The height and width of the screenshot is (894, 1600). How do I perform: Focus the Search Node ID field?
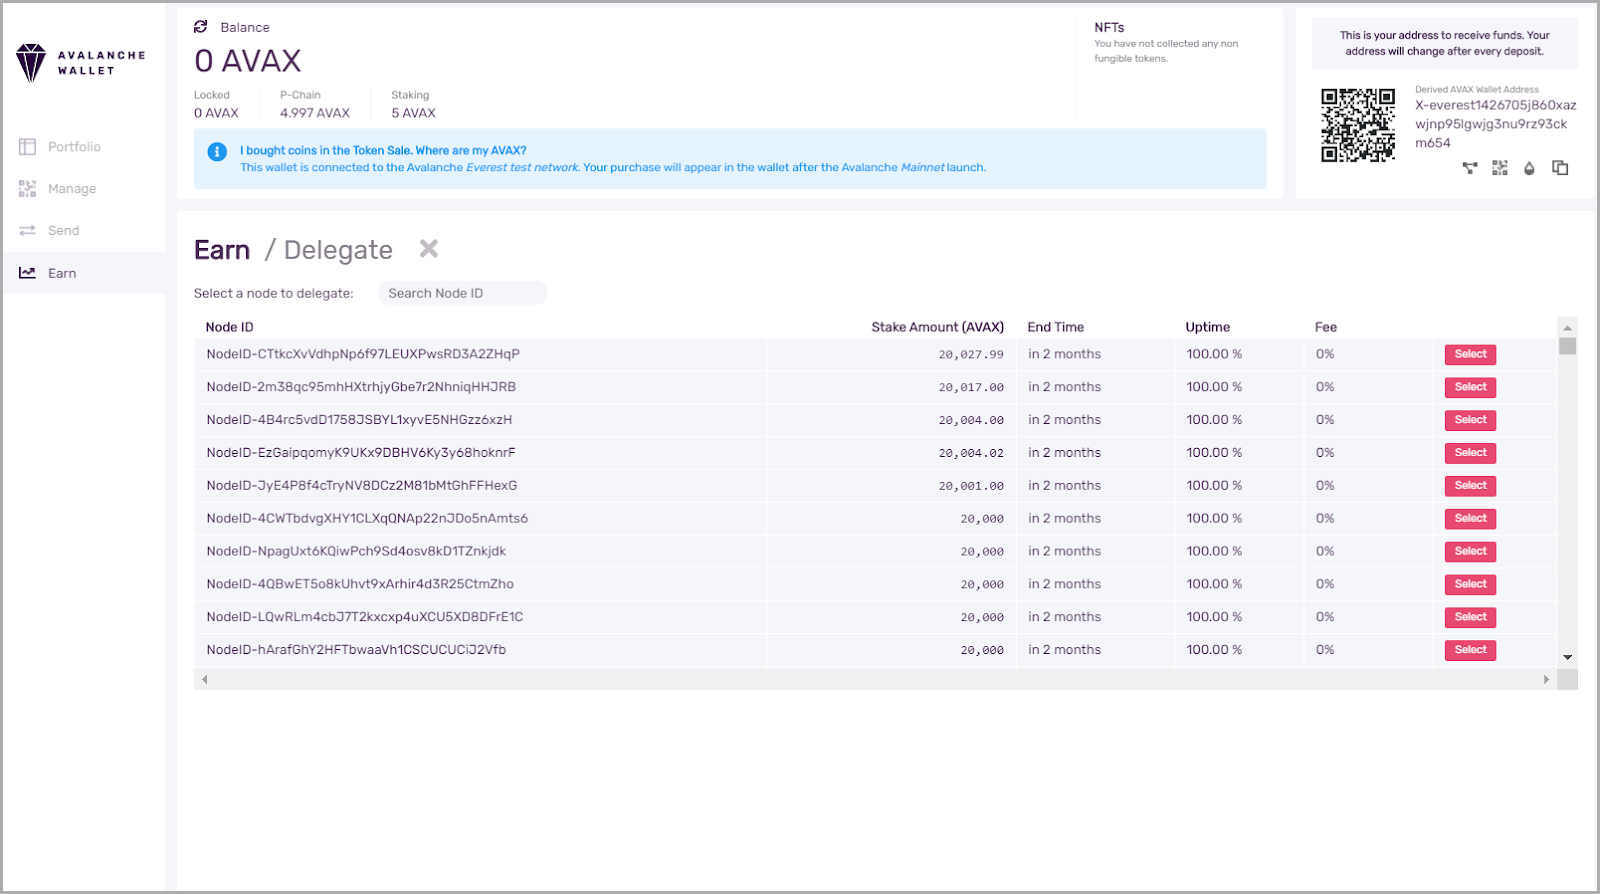point(462,293)
